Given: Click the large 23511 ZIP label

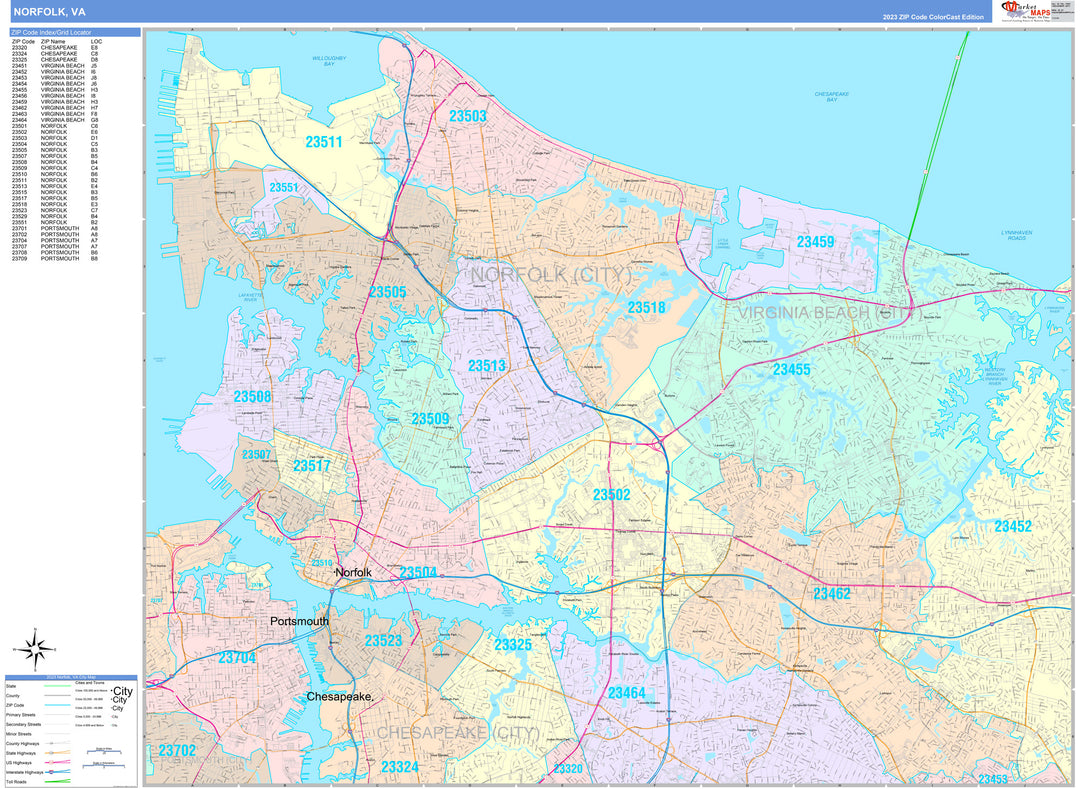Looking at the screenshot, I should click(x=323, y=143).
